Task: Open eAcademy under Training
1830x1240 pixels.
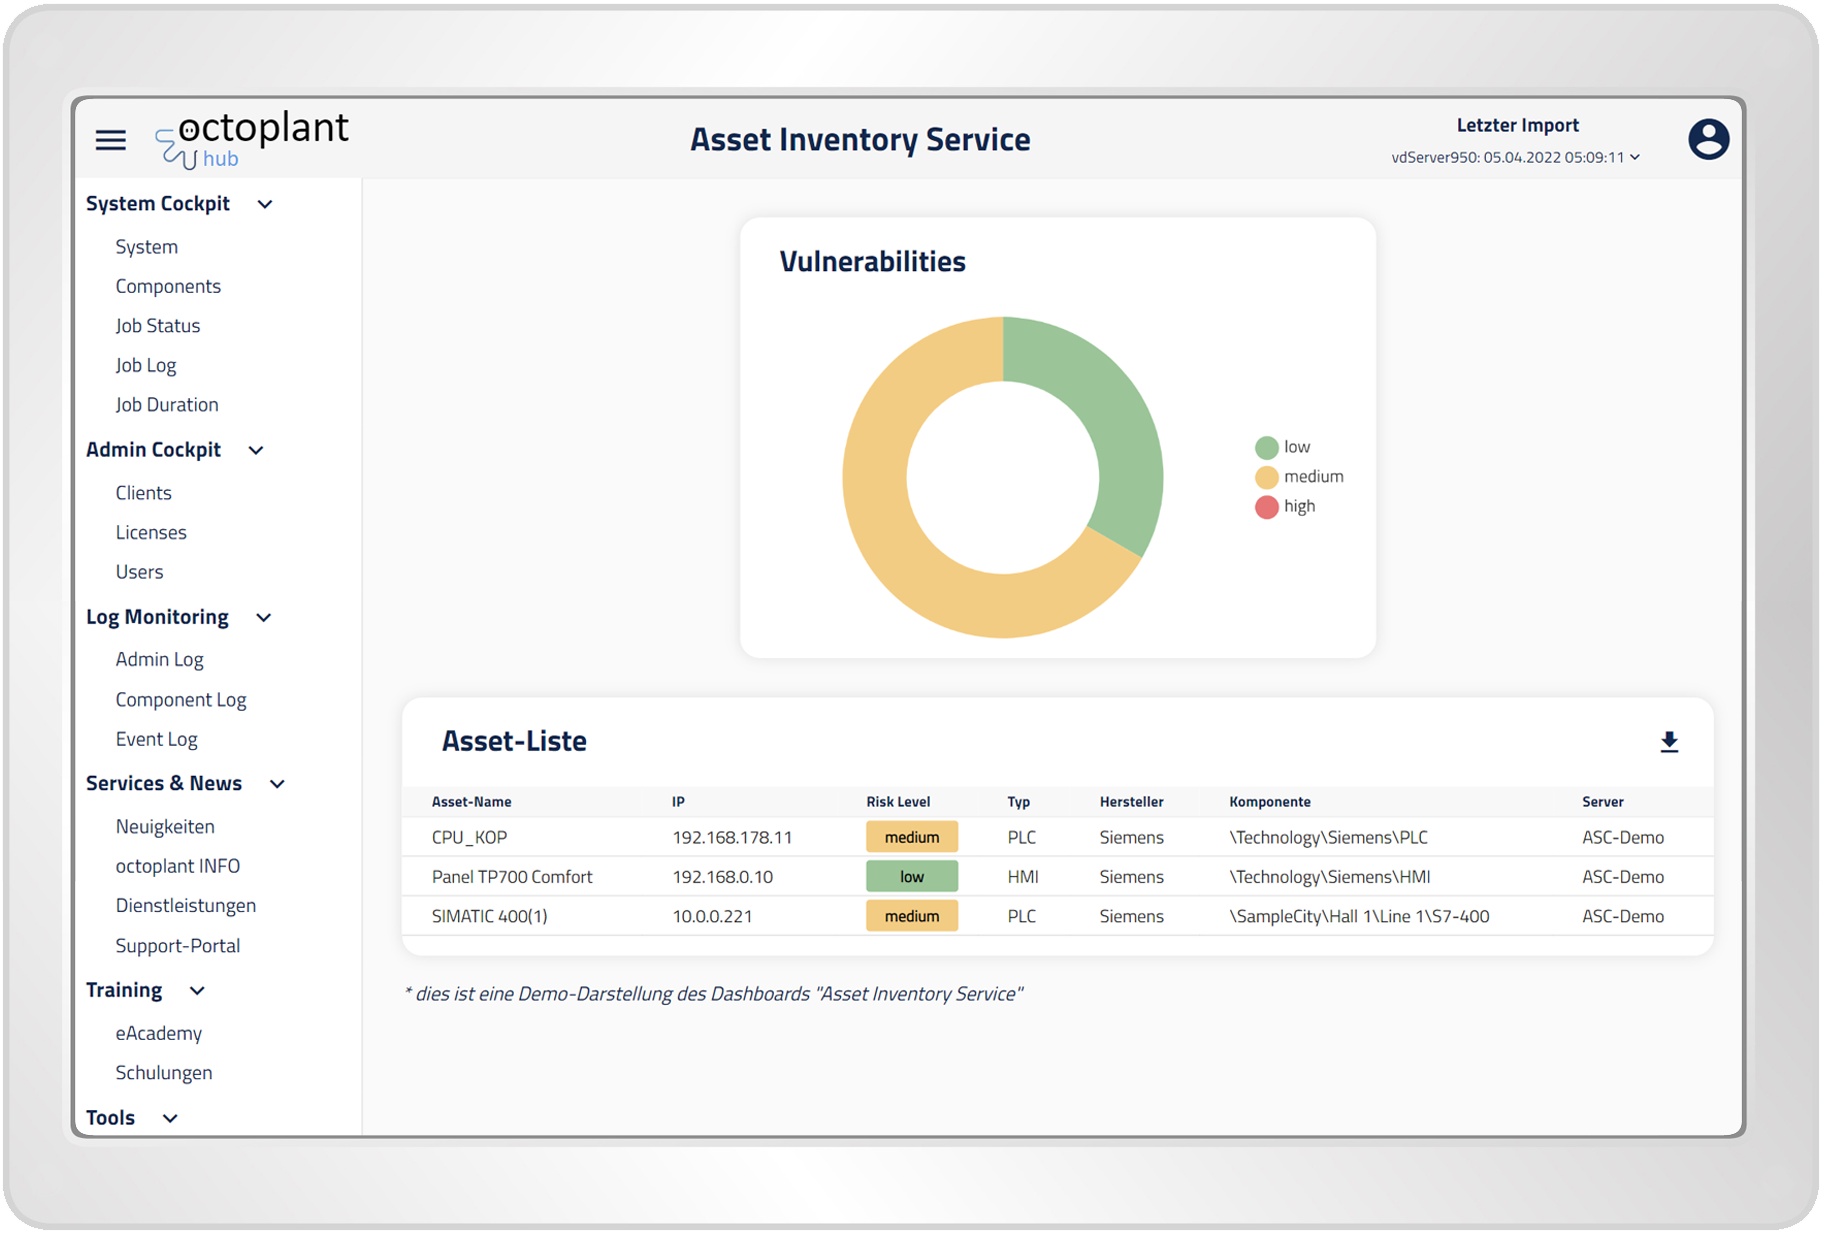Action: (158, 1033)
